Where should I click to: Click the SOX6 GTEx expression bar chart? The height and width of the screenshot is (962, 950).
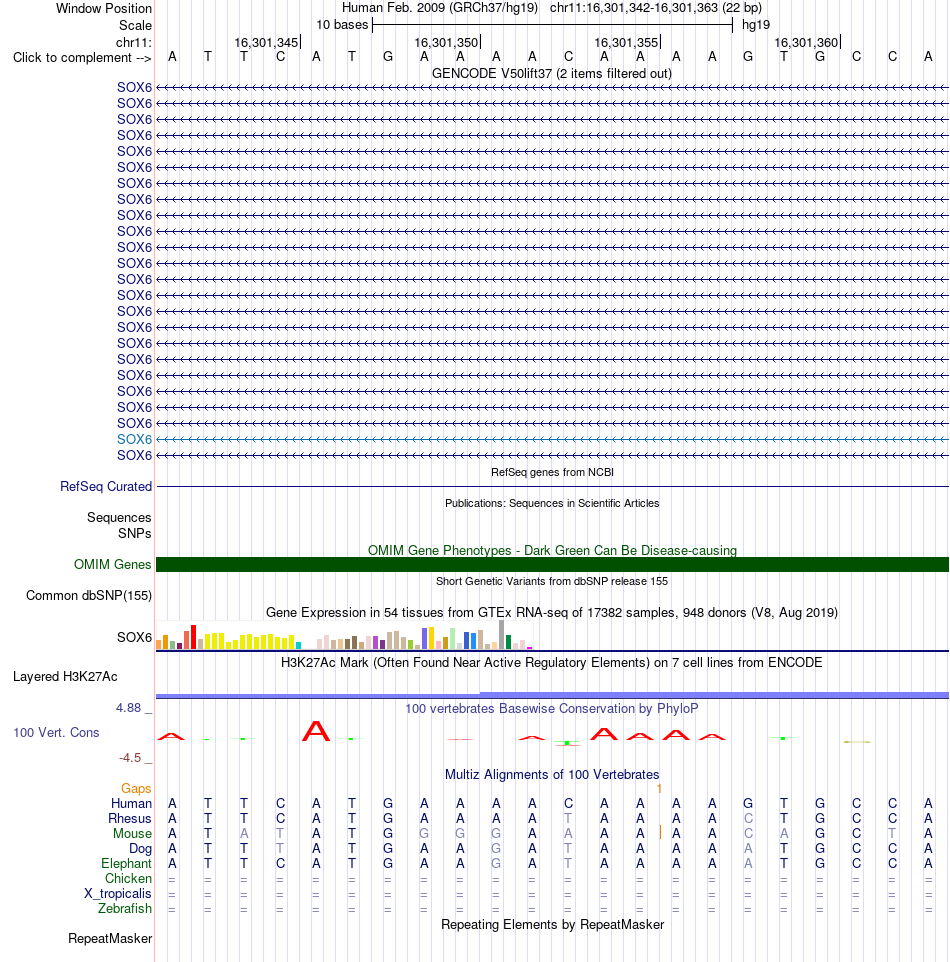tap(344, 635)
